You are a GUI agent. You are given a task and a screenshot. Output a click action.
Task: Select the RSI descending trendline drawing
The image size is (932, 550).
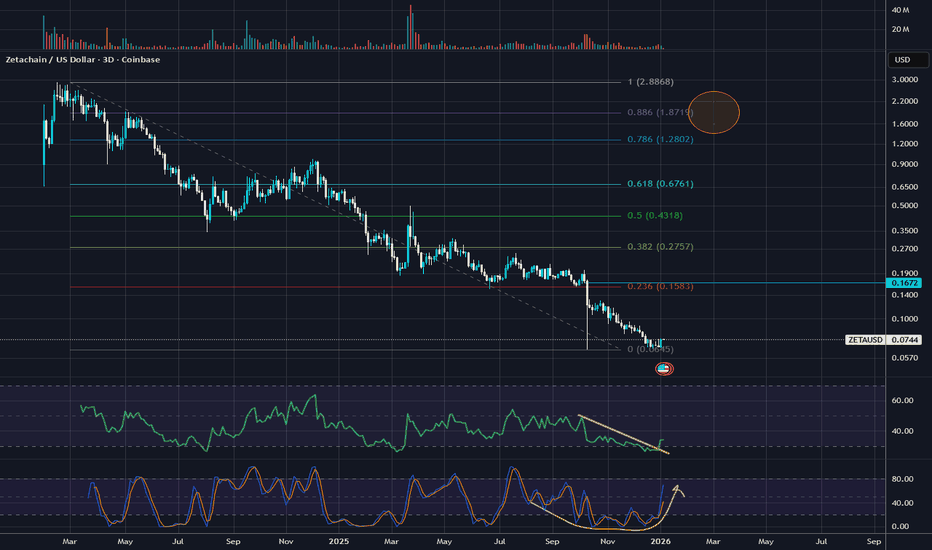pos(624,434)
